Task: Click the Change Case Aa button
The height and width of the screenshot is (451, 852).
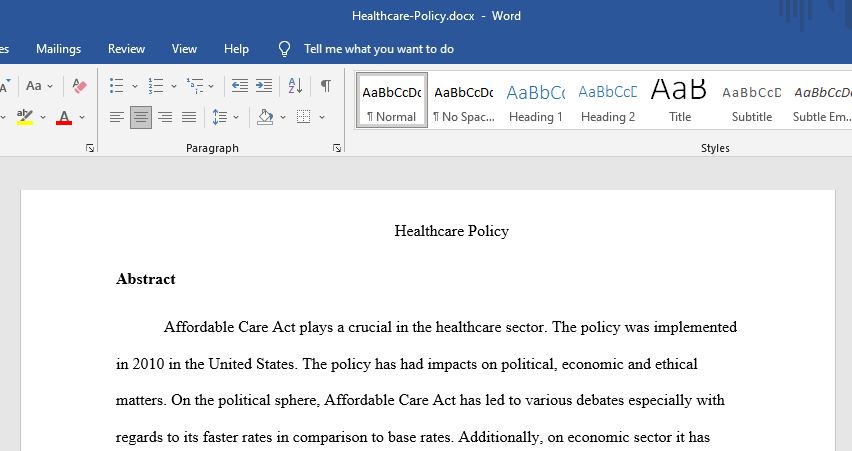Action: (34, 86)
